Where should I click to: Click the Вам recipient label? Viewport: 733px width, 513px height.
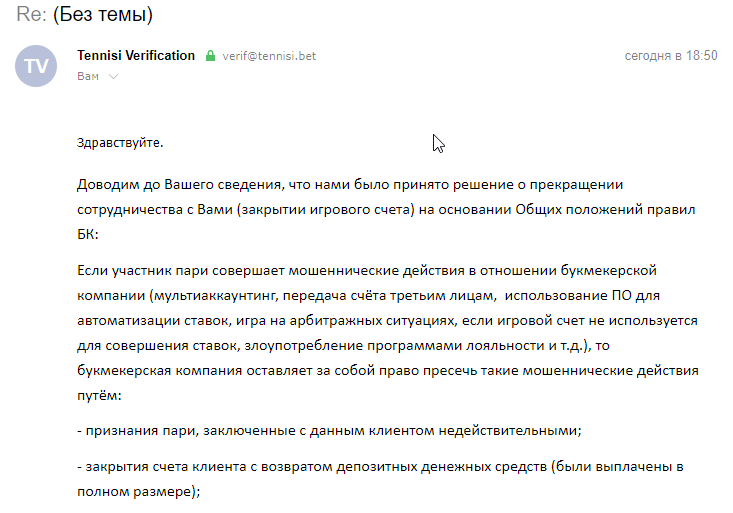tap(88, 76)
